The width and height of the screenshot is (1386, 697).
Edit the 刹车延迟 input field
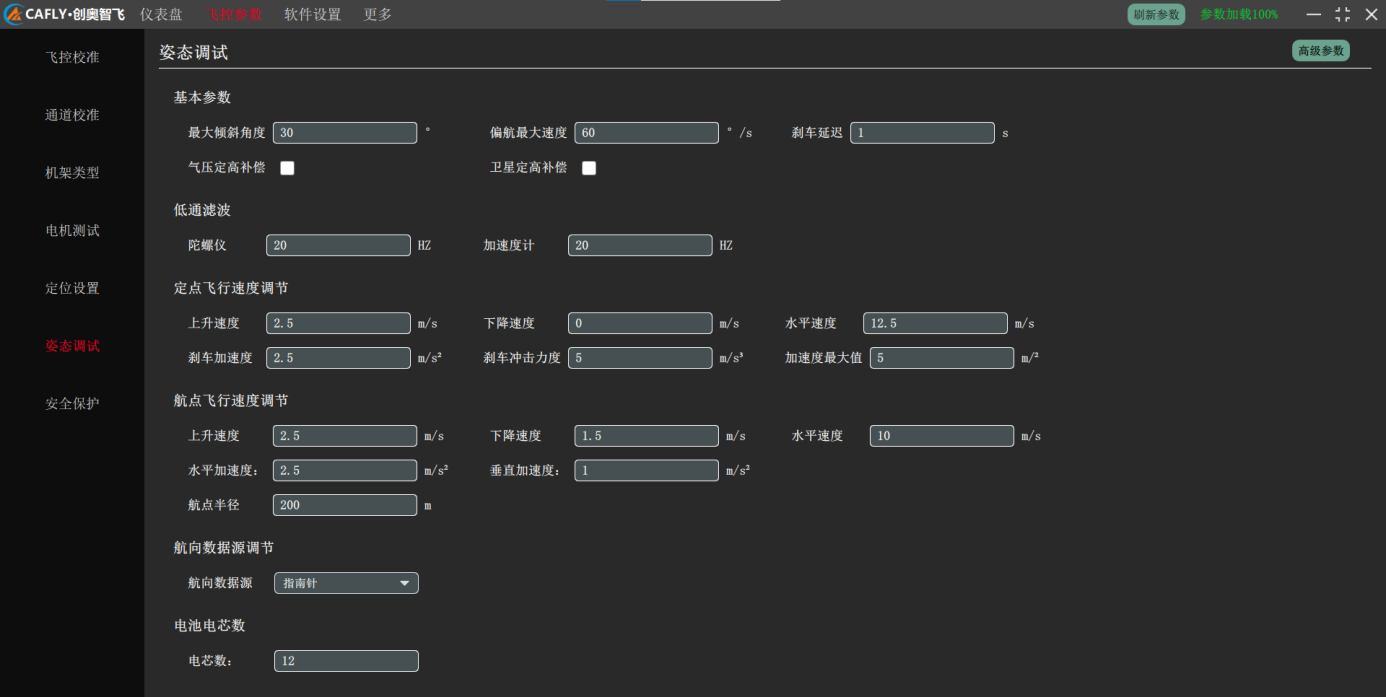[922, 133]
